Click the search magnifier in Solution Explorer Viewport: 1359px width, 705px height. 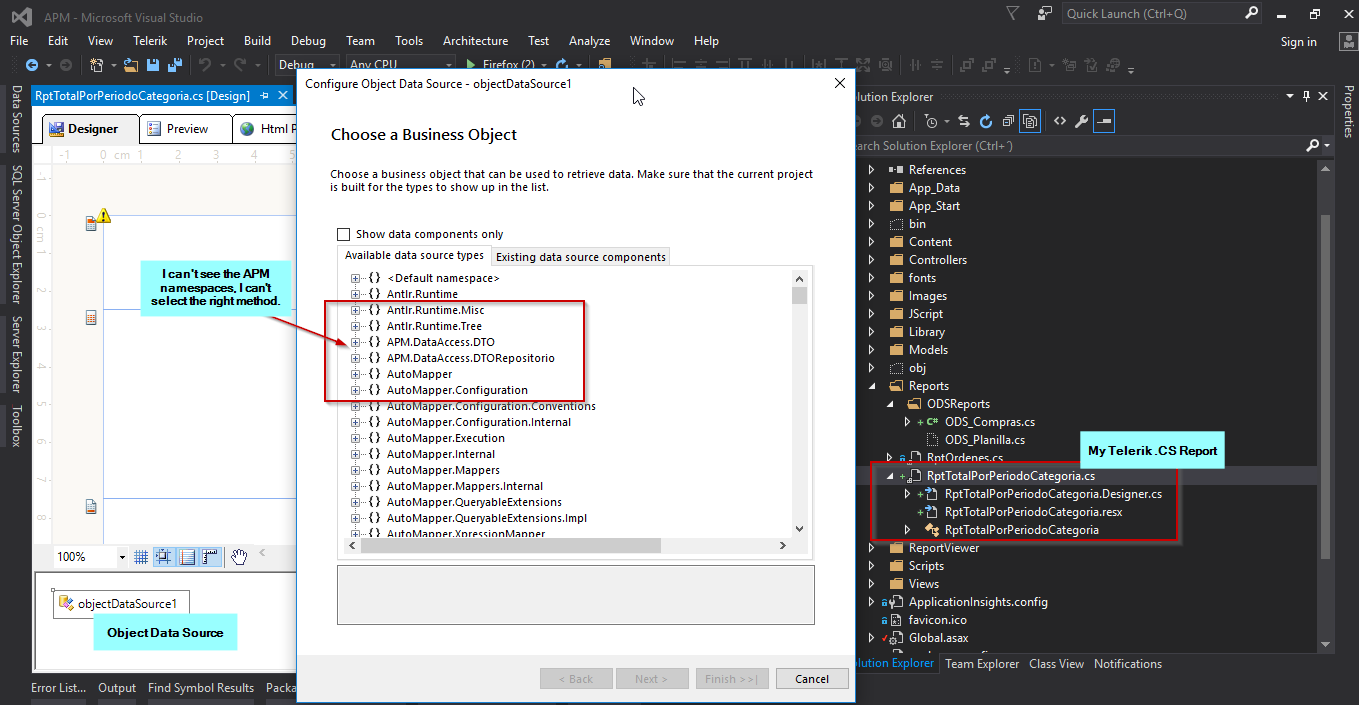point(1312,145)
